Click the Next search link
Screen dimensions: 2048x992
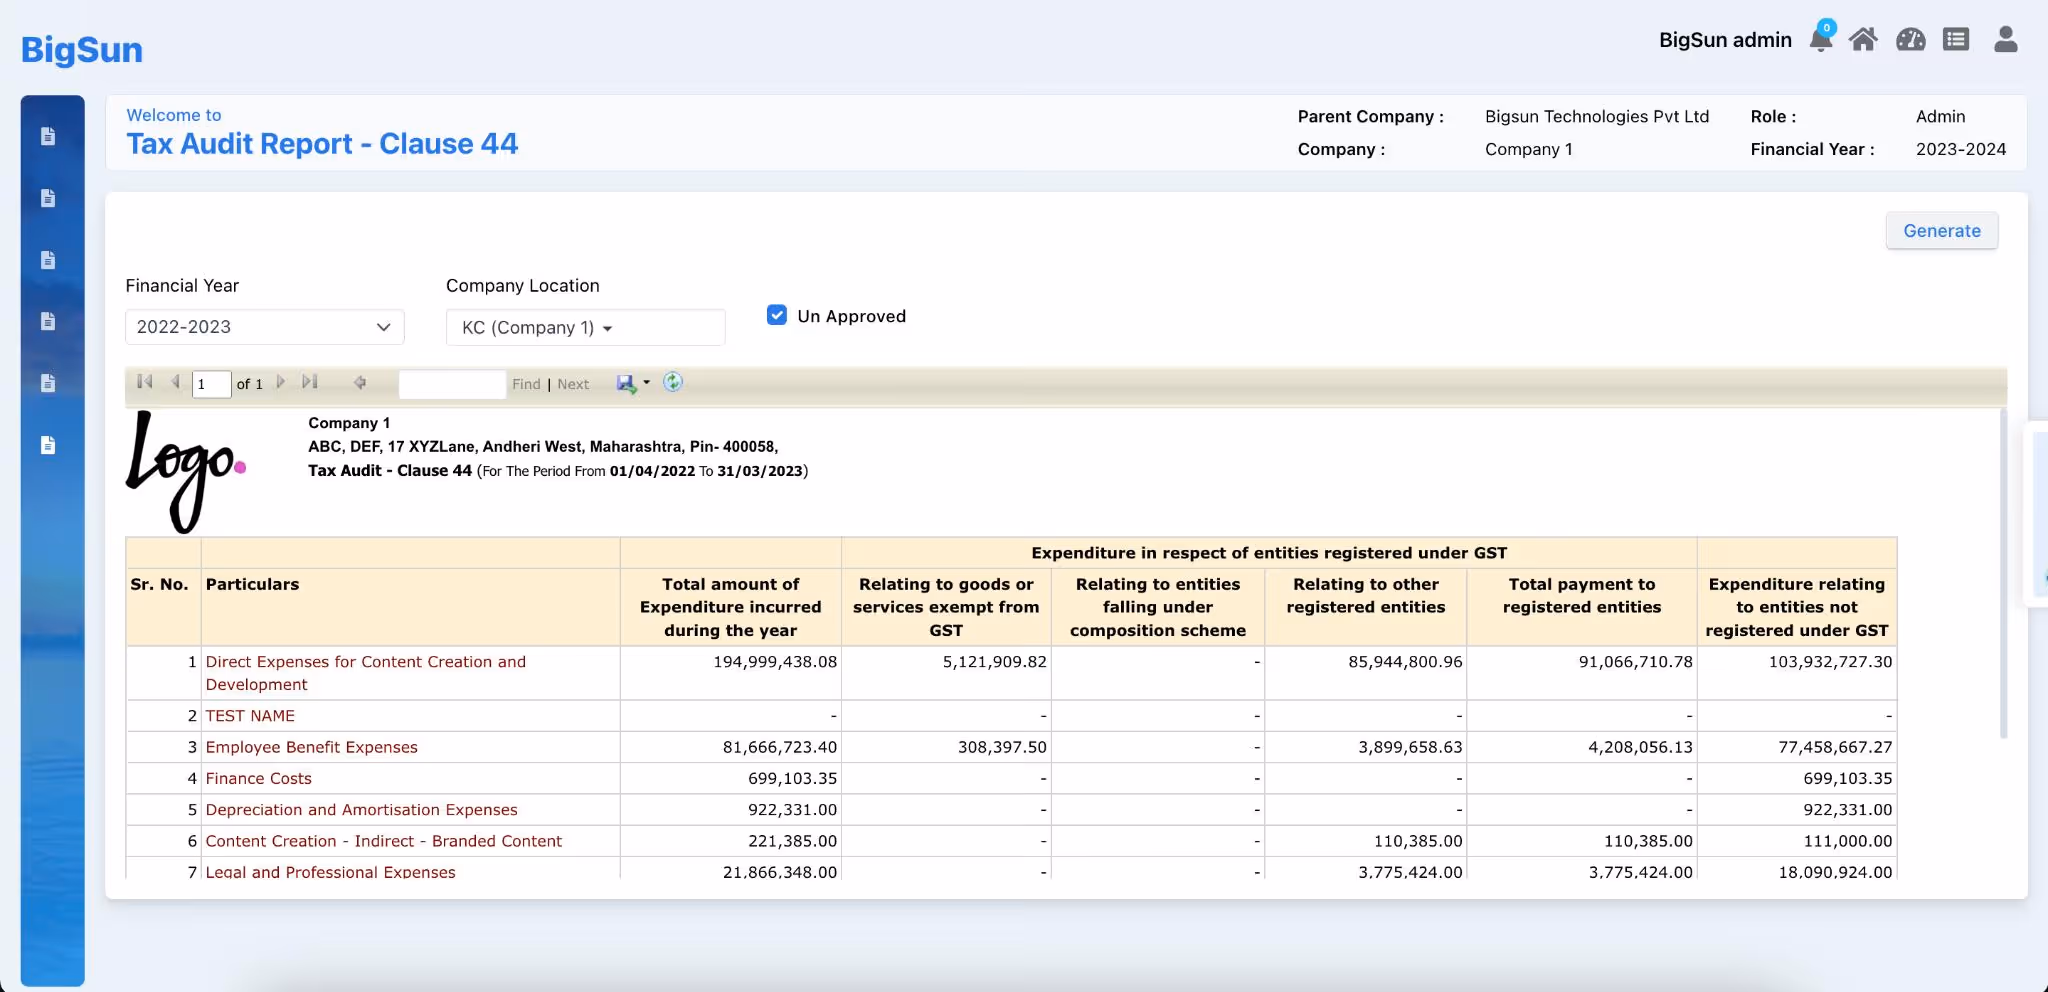point(573,384)
